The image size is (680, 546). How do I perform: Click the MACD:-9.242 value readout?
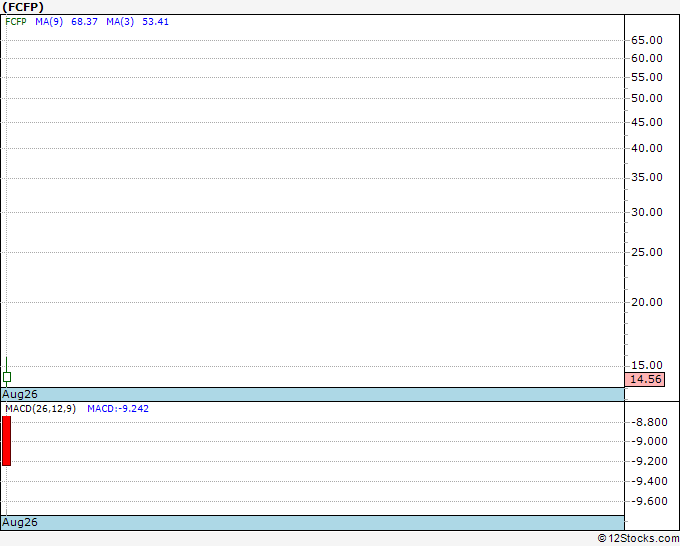click(118, 409)
